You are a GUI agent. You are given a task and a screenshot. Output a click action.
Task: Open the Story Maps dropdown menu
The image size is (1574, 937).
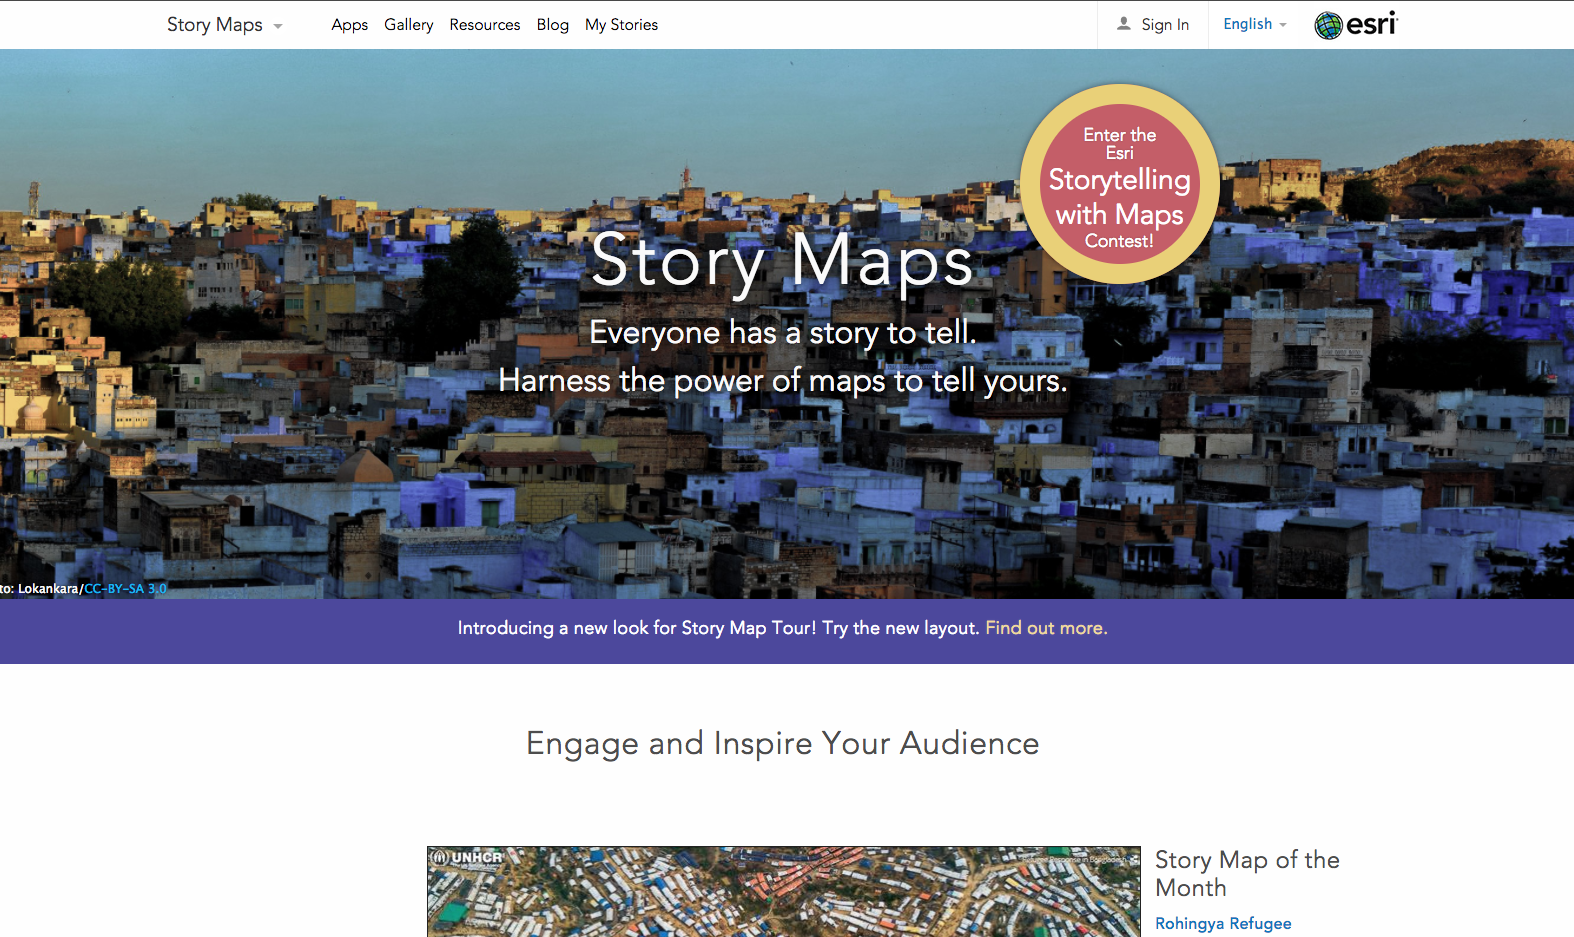click(224, 25)
